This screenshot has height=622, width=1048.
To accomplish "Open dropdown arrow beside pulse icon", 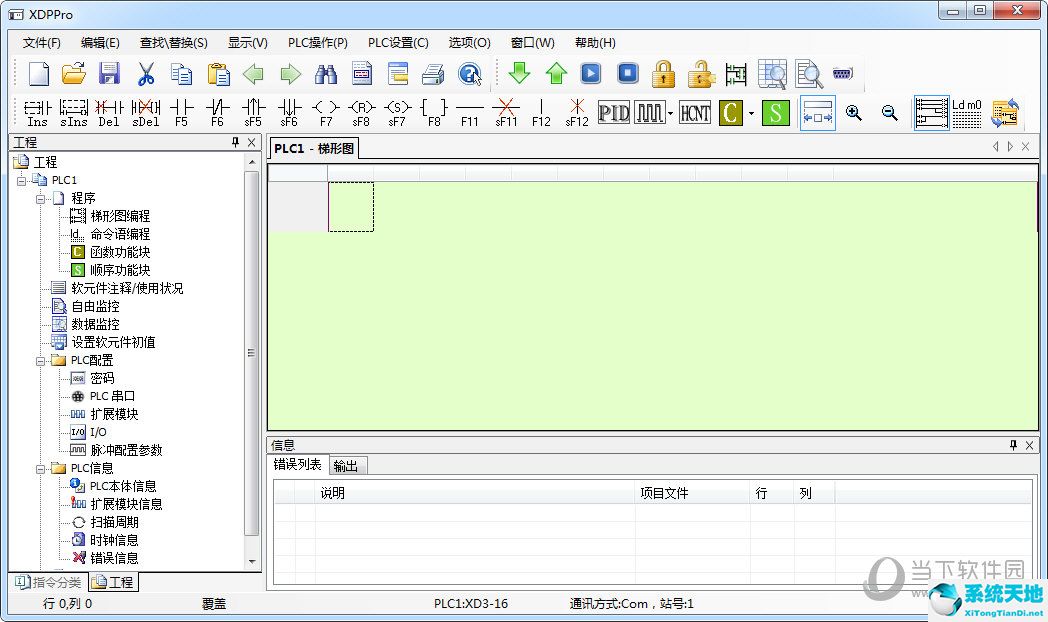I will (670, 113).
